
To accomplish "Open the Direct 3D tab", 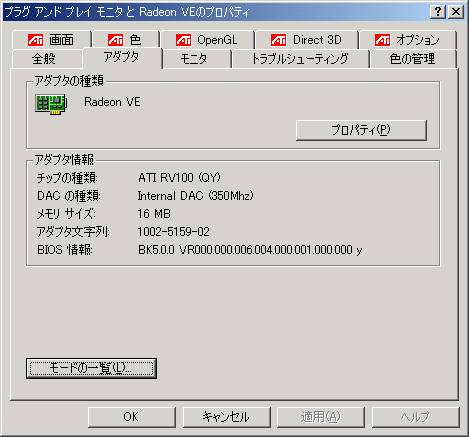I will [x=306, y=40].
